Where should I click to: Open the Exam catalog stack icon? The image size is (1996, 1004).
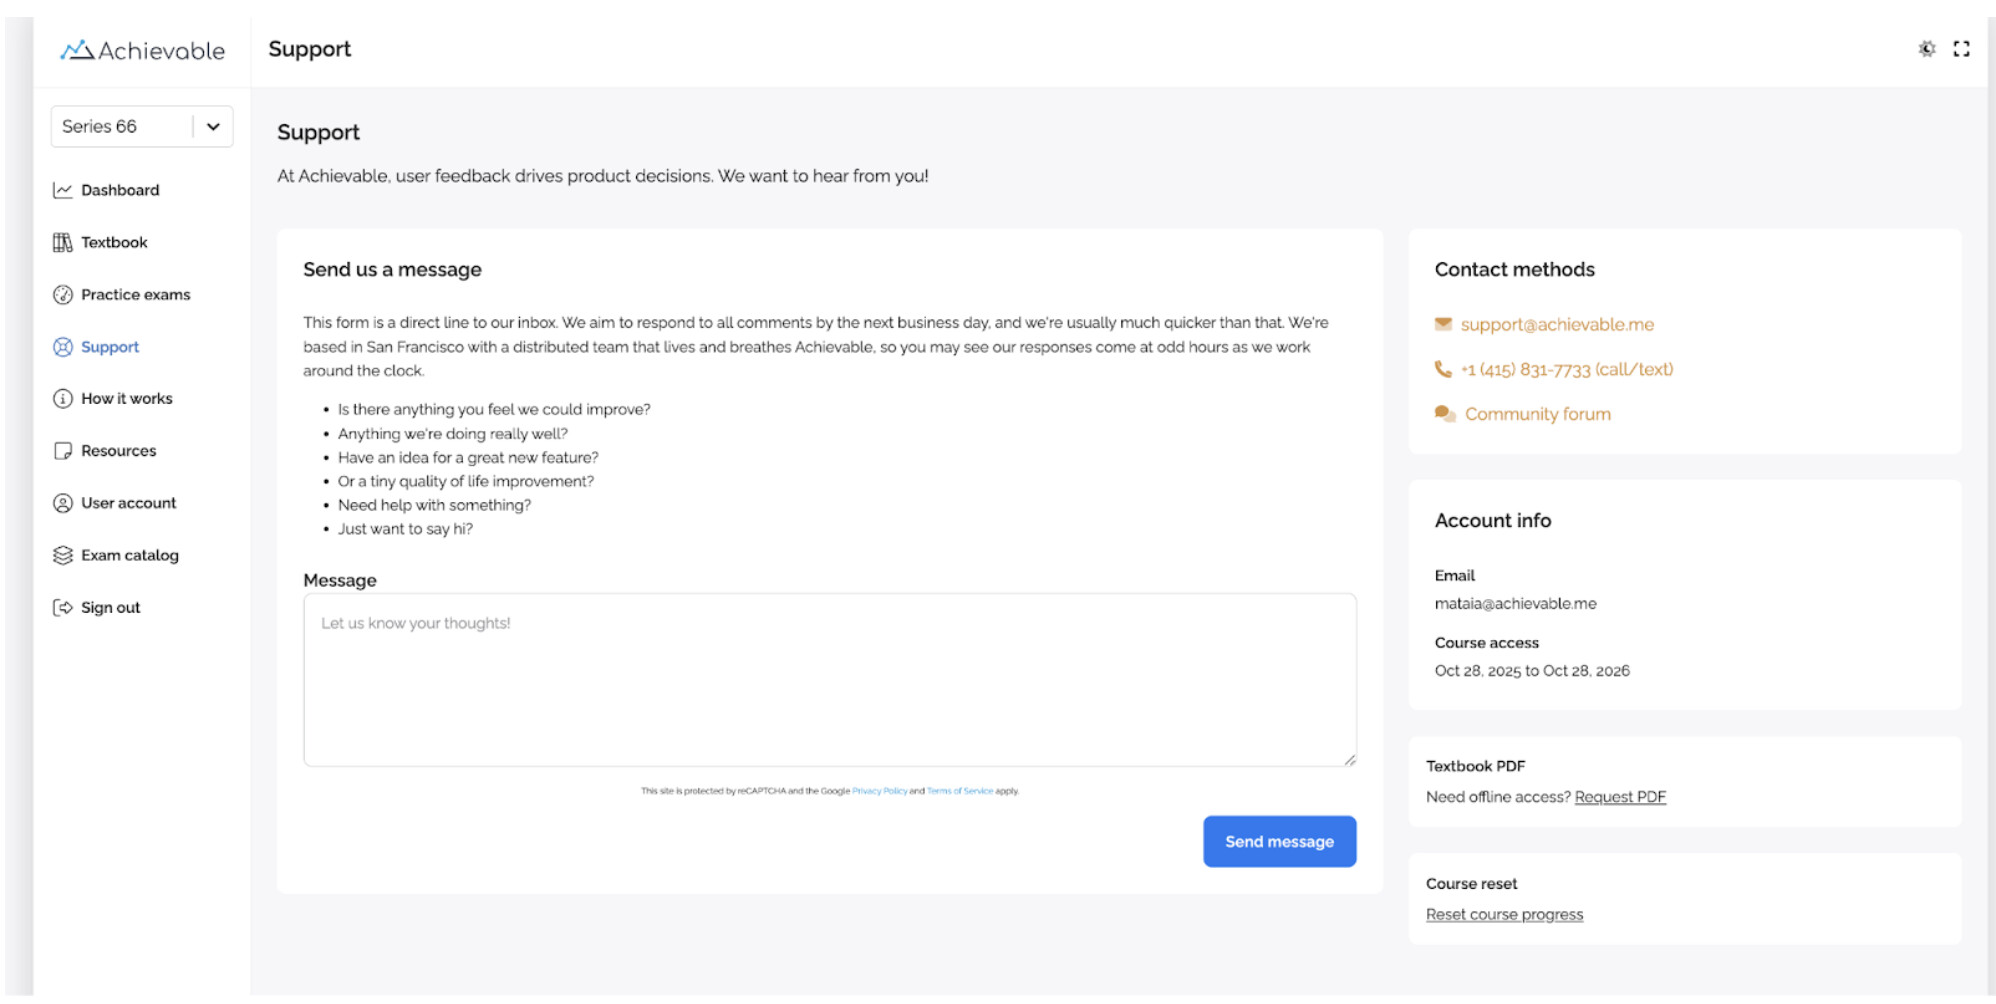click(63, 555)
